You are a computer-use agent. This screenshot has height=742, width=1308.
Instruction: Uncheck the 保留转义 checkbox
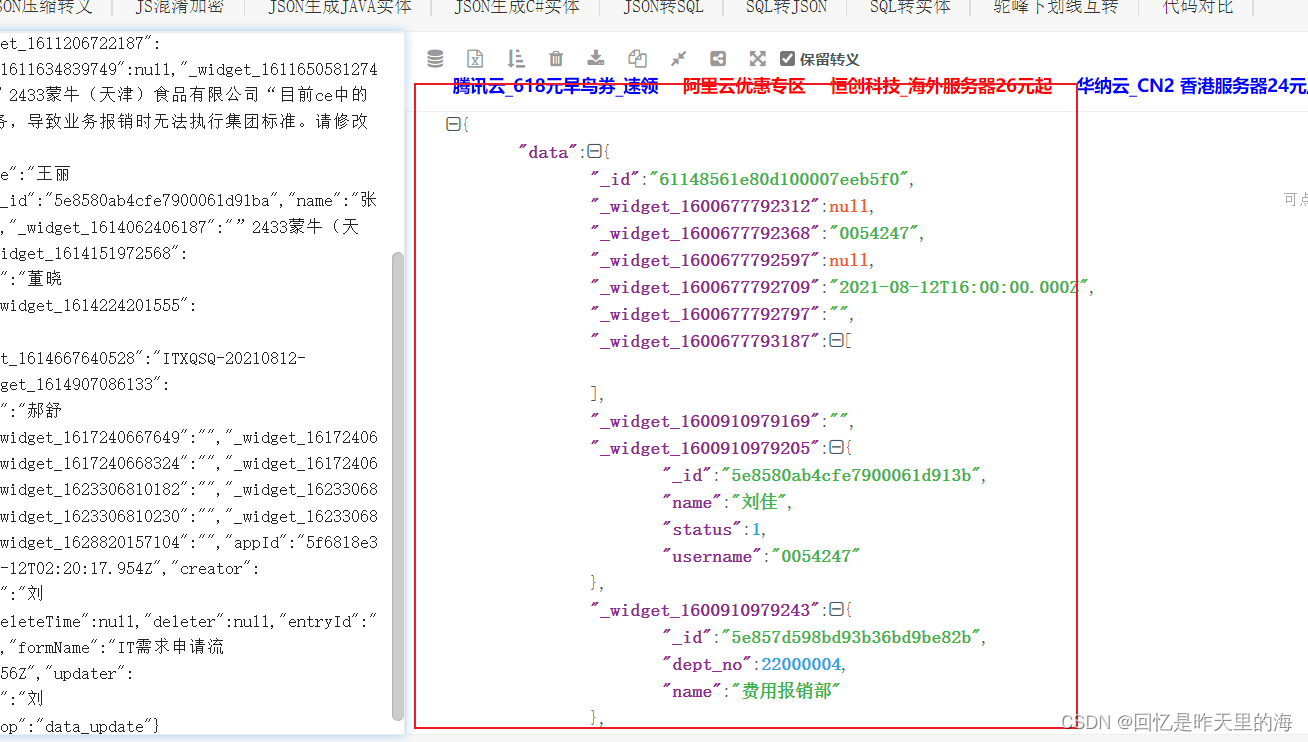[x=789, y=58]
